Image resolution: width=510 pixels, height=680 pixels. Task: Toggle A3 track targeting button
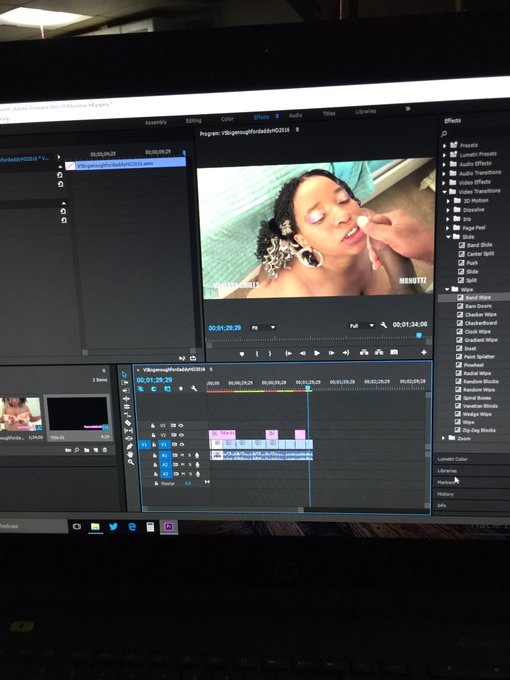point(165,474)
